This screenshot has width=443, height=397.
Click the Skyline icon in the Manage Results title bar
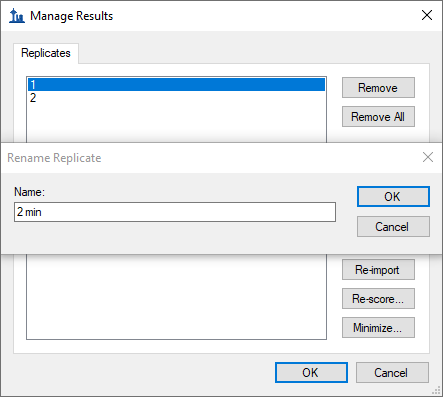pos(17,16)
